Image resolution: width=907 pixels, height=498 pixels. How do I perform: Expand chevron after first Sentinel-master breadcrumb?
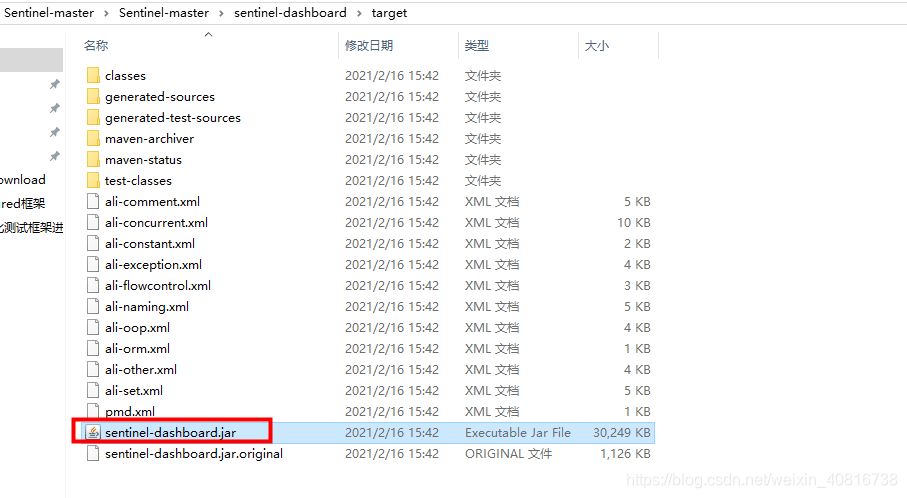[107, 13]
